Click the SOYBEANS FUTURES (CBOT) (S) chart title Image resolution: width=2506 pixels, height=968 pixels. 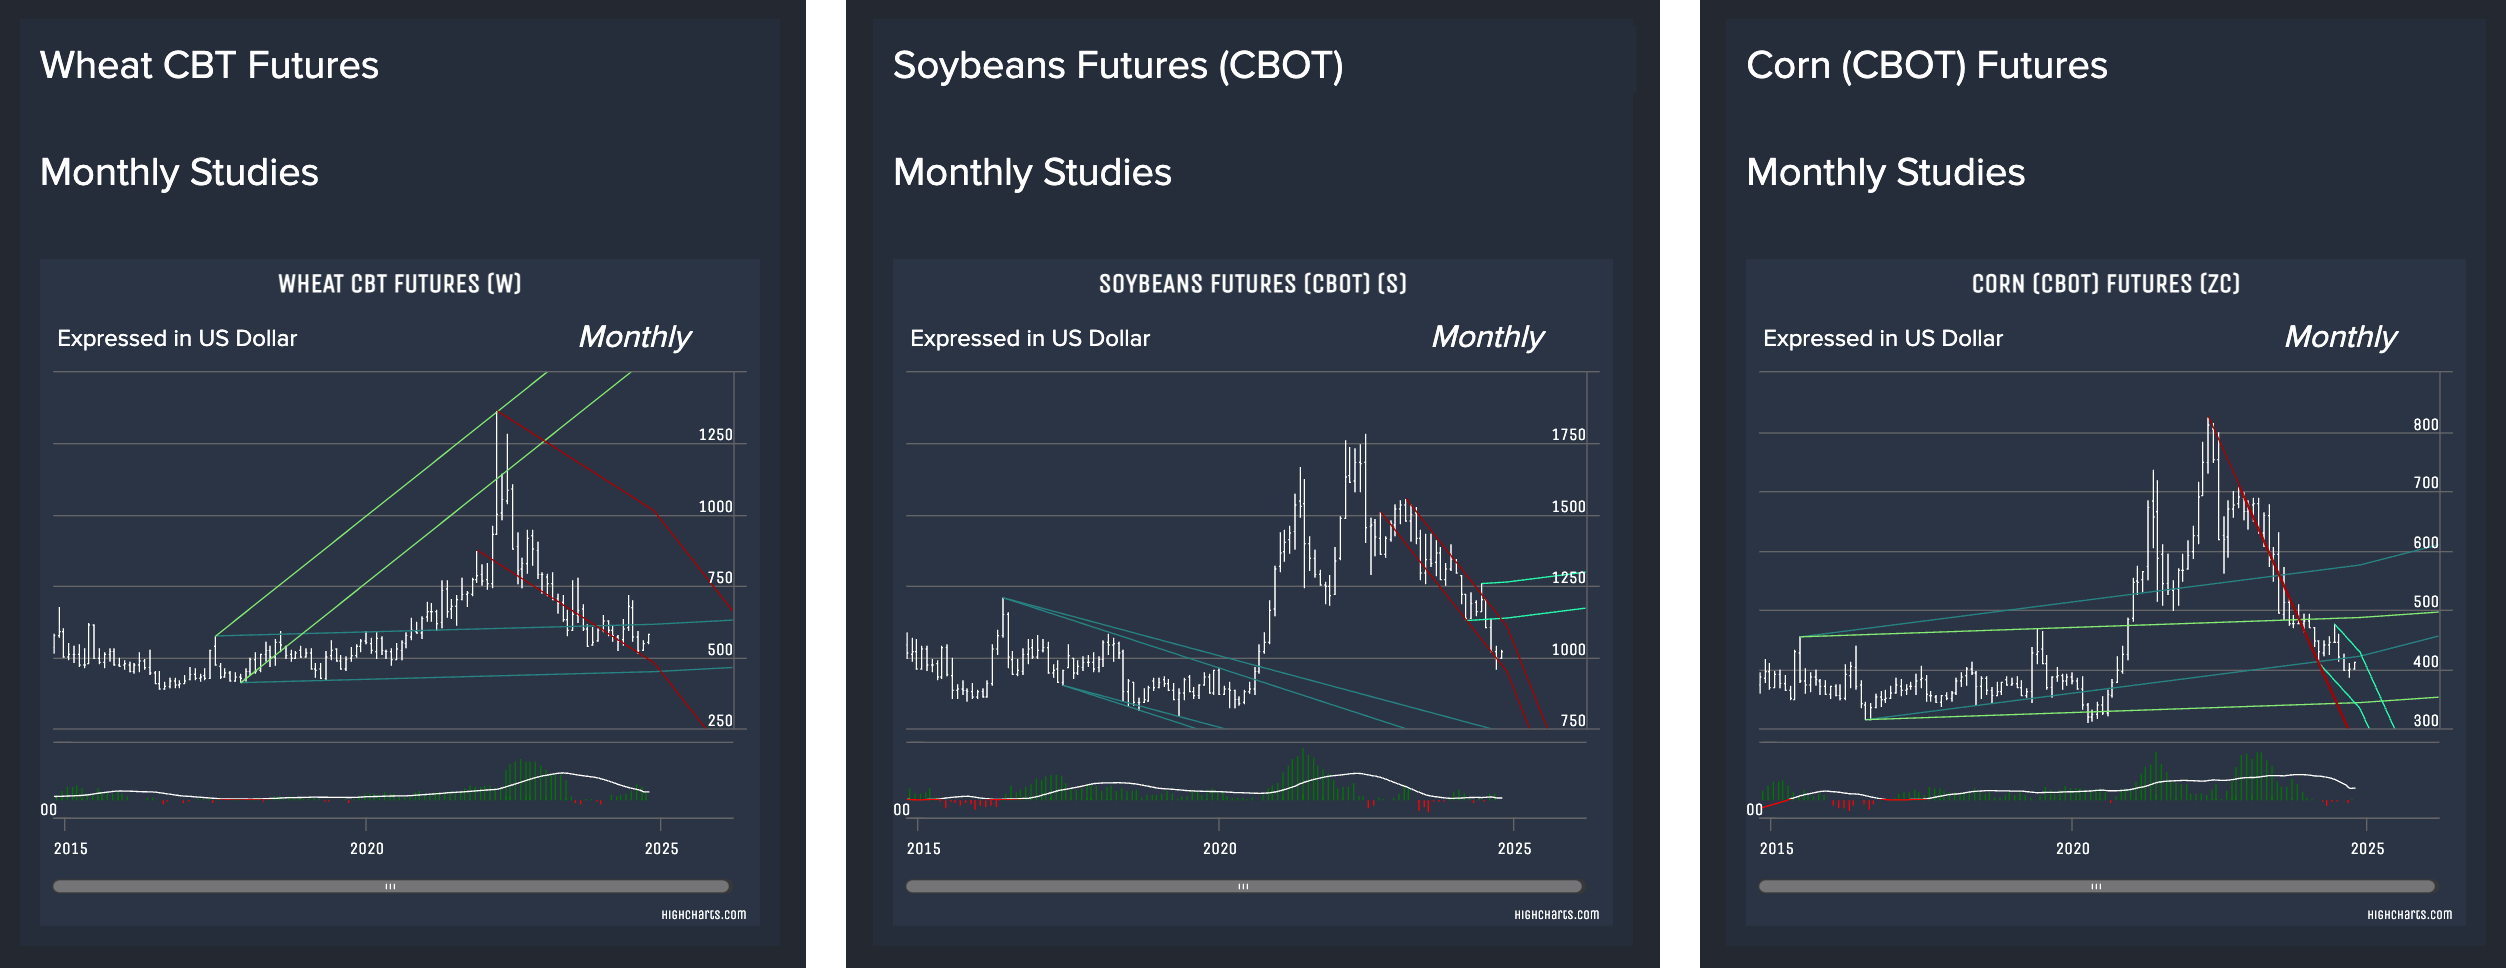click(x=1253, y=284)
